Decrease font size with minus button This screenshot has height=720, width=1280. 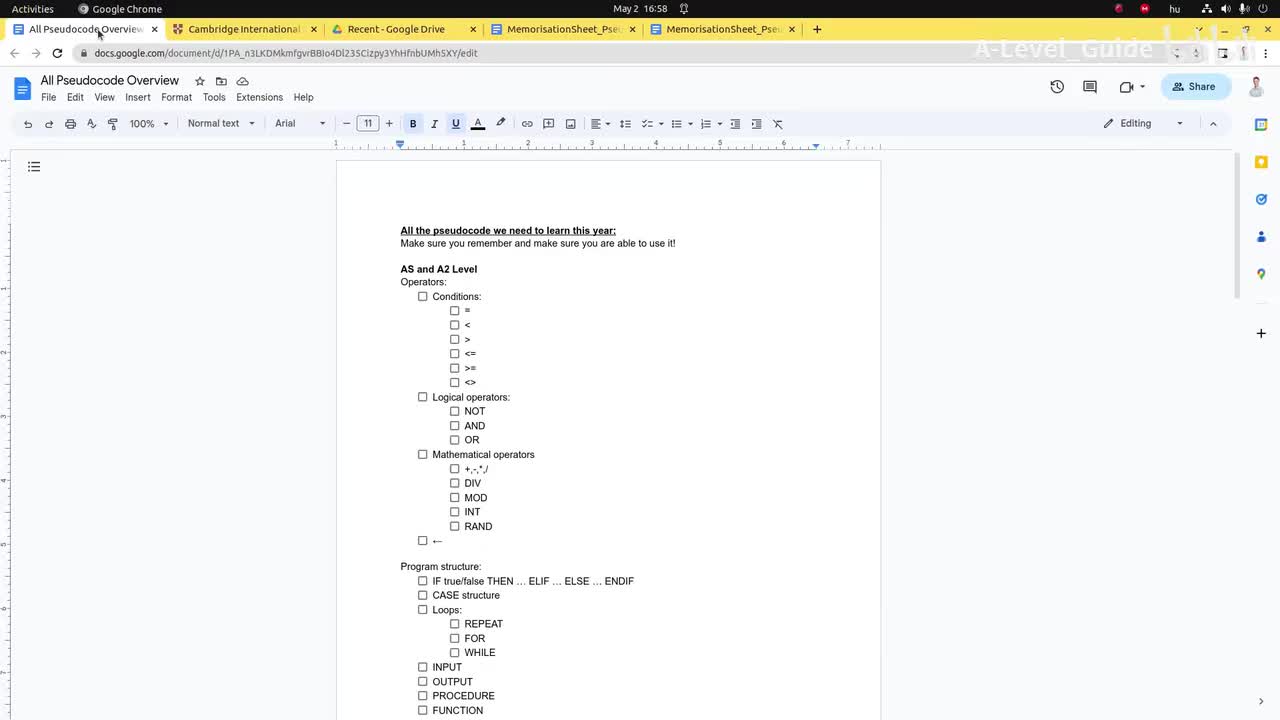pos(346,124)
